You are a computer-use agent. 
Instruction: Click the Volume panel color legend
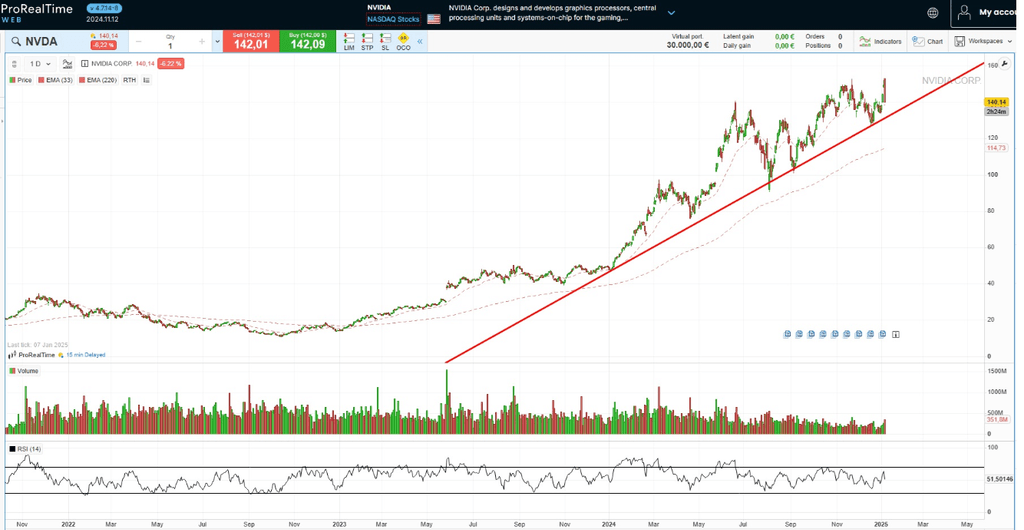13,371
